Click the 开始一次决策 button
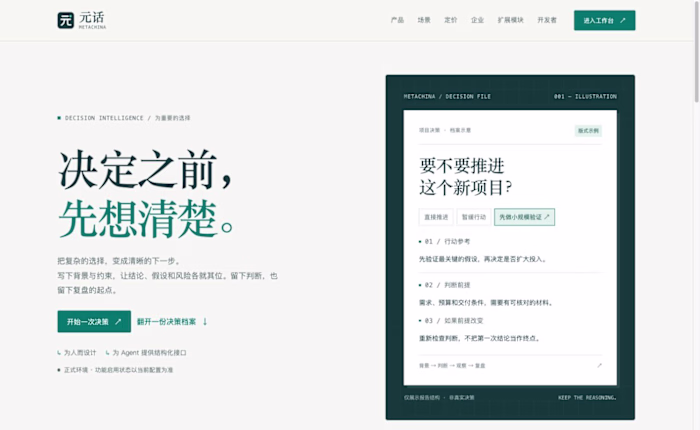Screen dimensions: 700x430 point(94,321)
